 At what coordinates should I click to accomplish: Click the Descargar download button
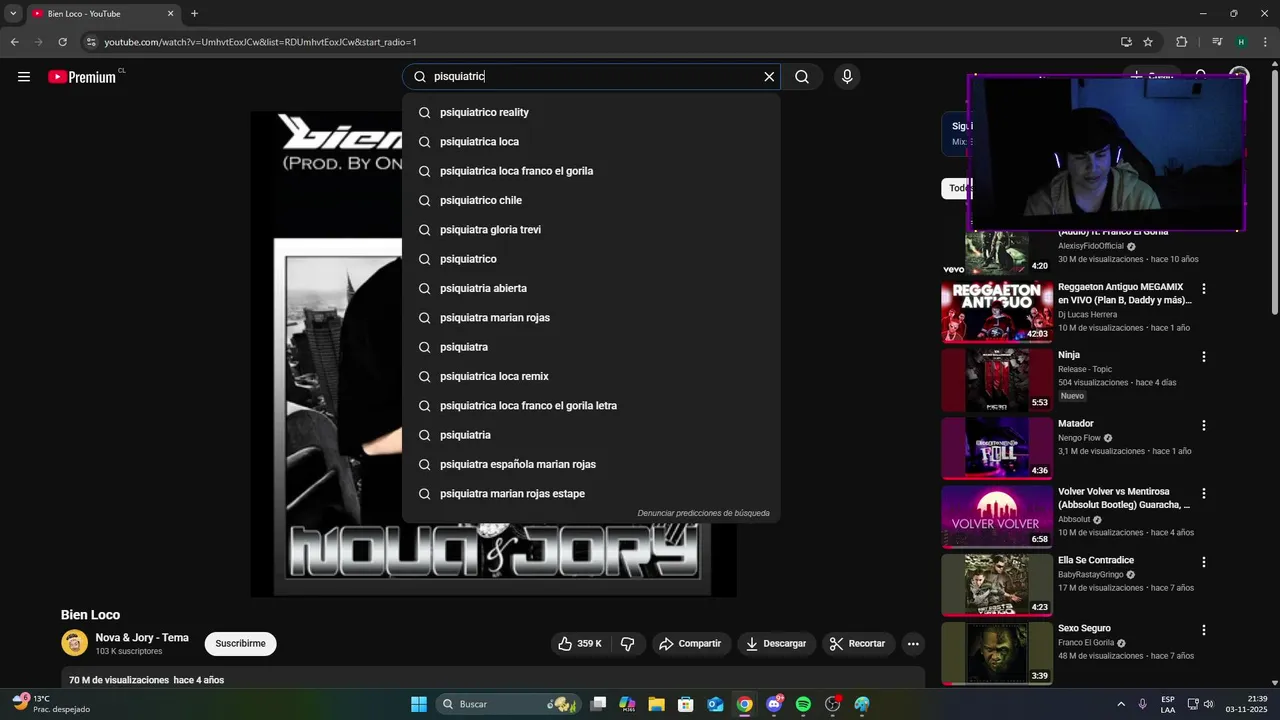click(776, 644)
